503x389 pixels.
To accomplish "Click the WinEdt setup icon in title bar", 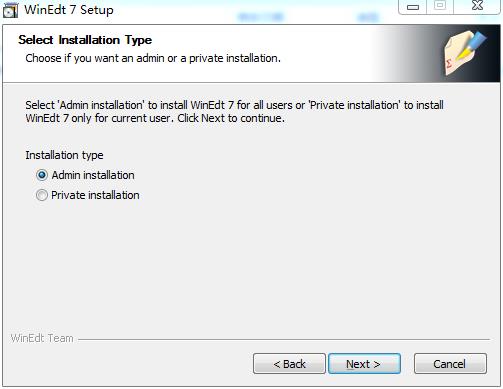I will tap(10, 10).
